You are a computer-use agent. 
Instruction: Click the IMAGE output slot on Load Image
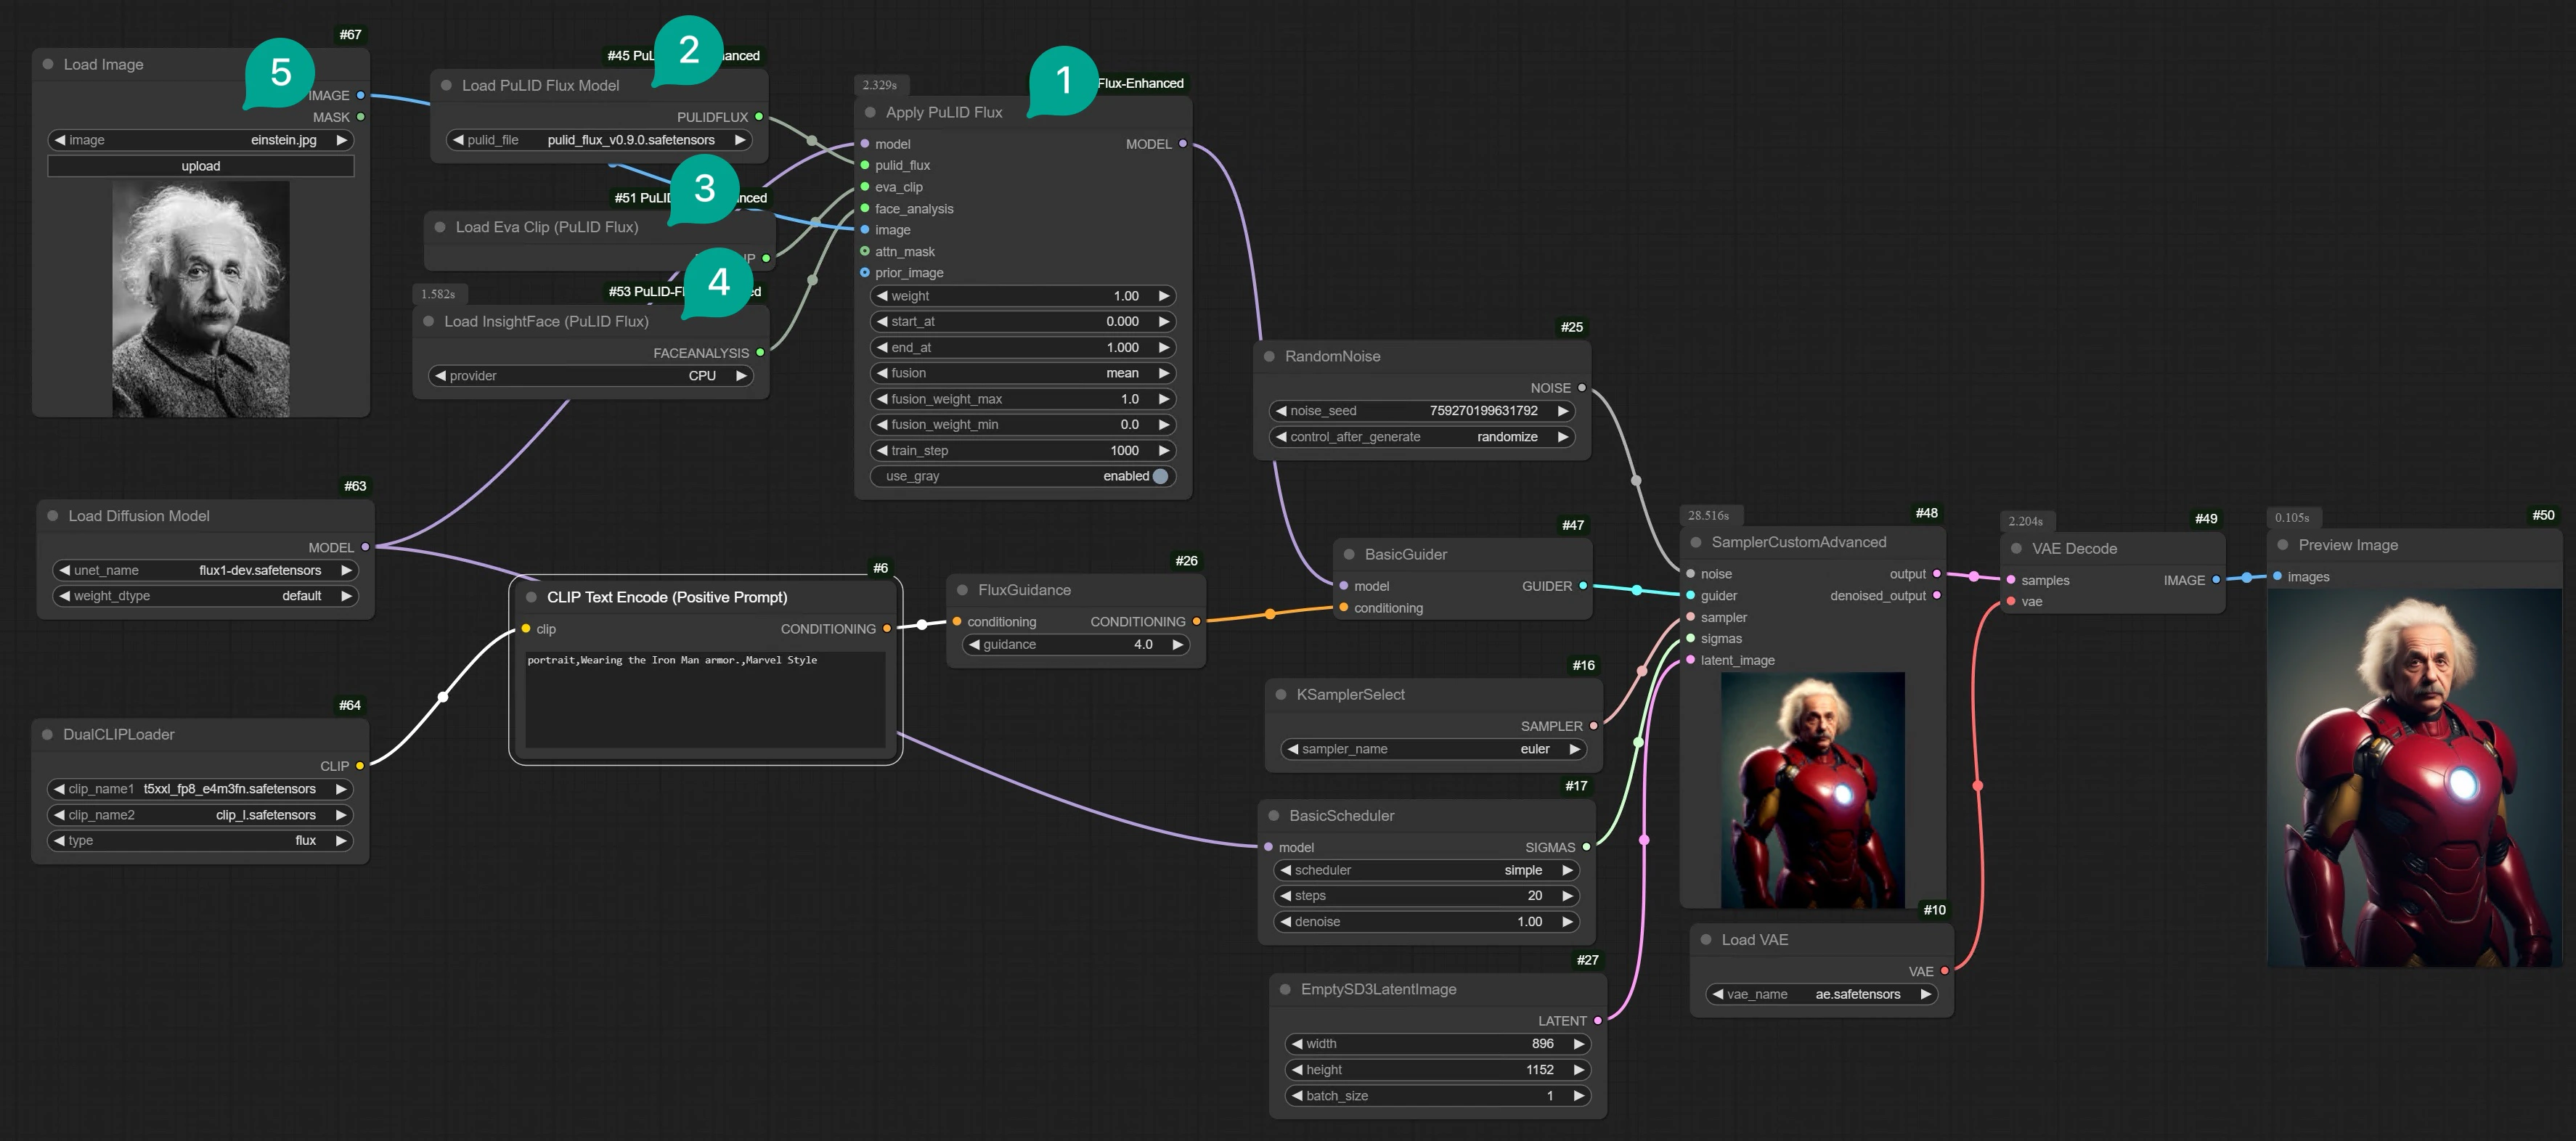(361, 96)
